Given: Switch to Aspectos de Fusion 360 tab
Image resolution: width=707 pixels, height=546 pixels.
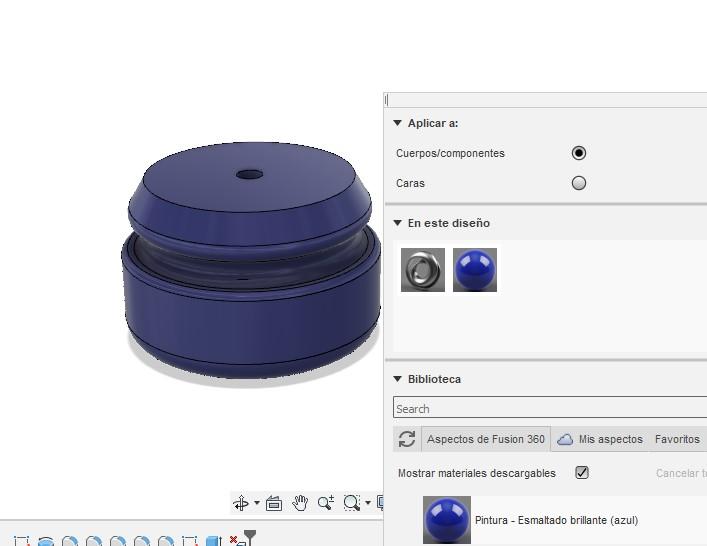Looking at the screenshot, I should point(486,439).
